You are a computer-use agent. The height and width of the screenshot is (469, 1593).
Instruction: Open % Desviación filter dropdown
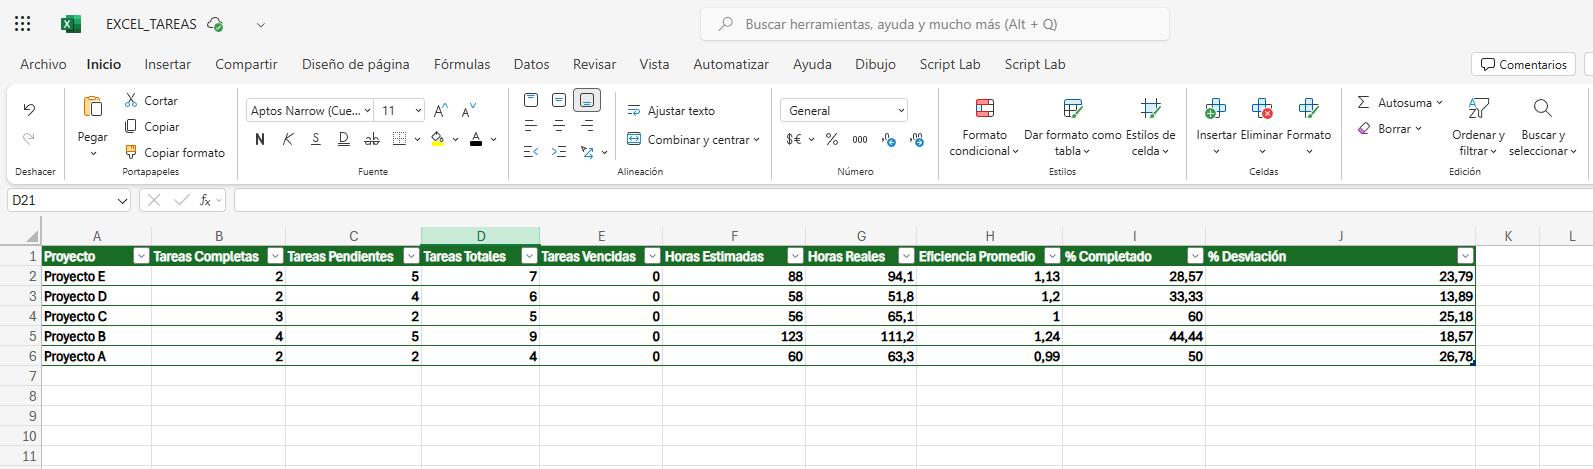[1465, 256]
